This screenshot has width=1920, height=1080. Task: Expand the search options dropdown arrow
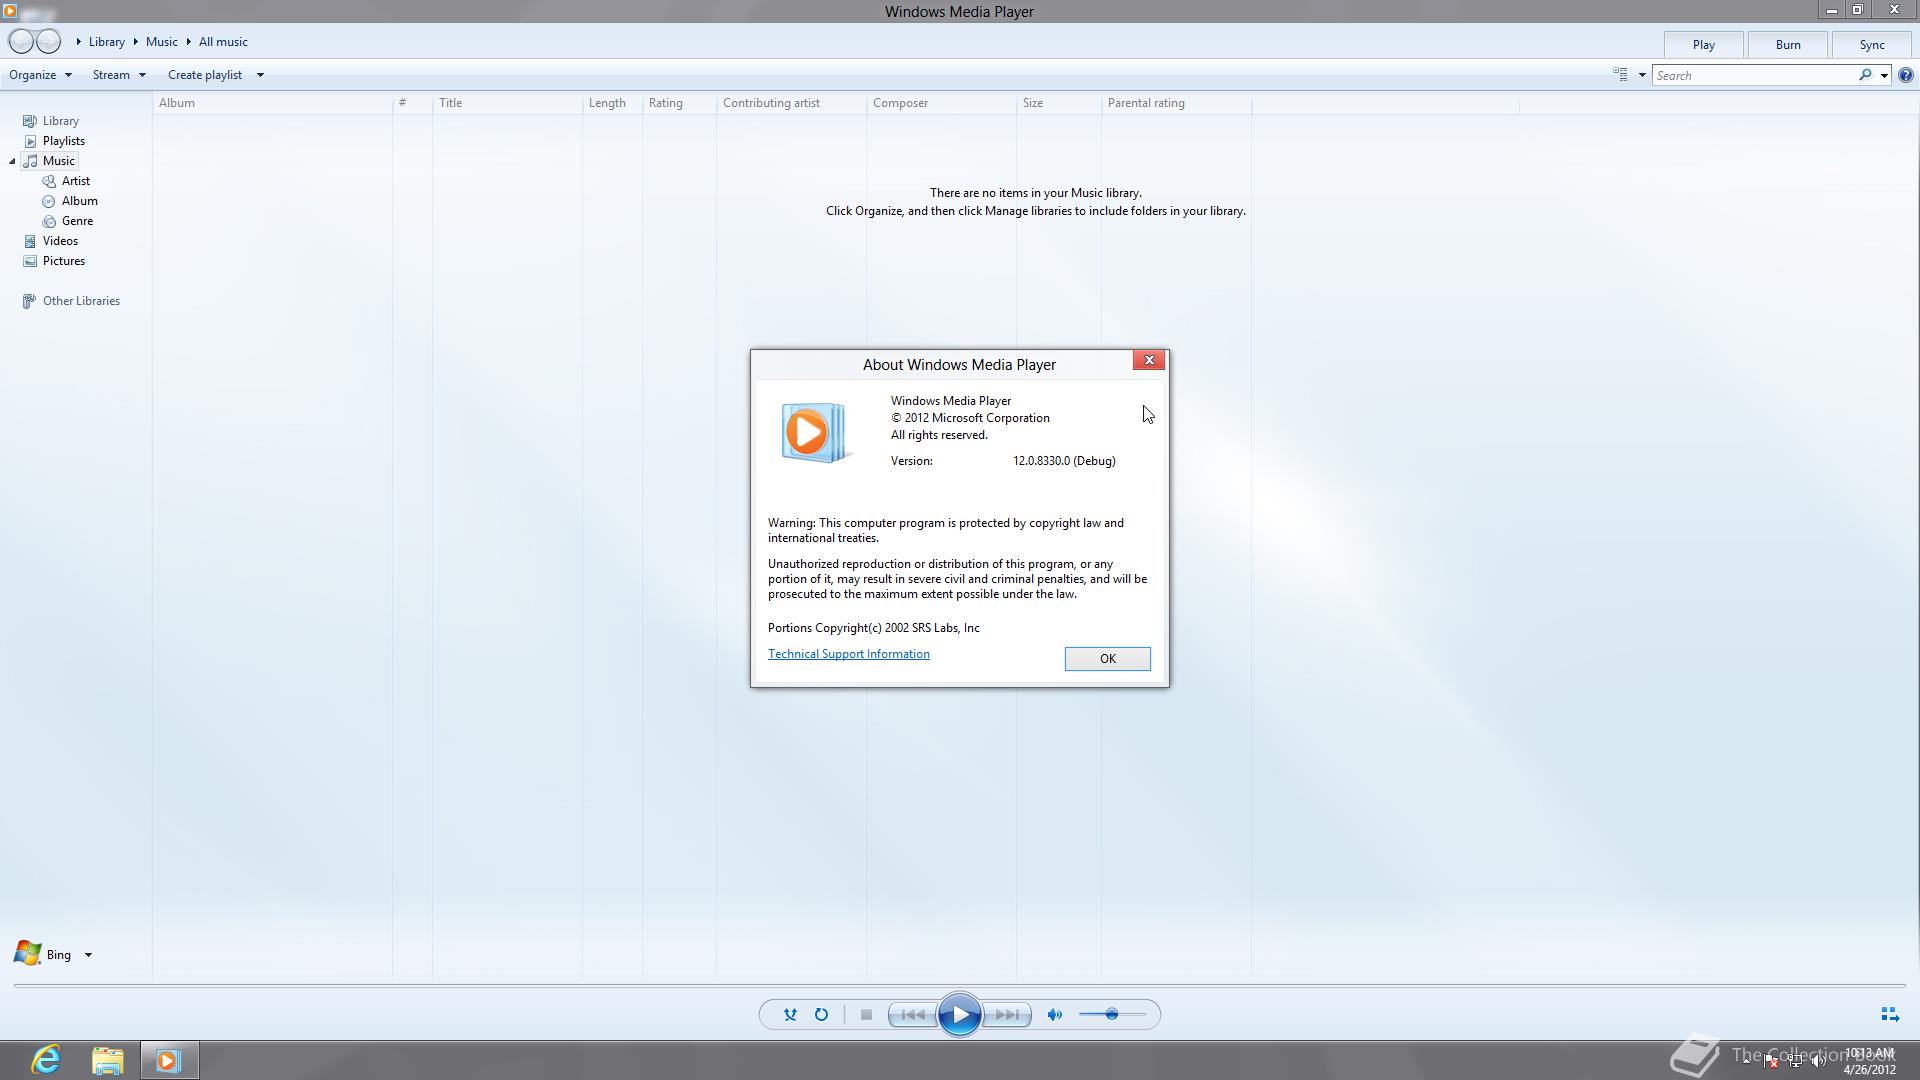pos(1884,75)
